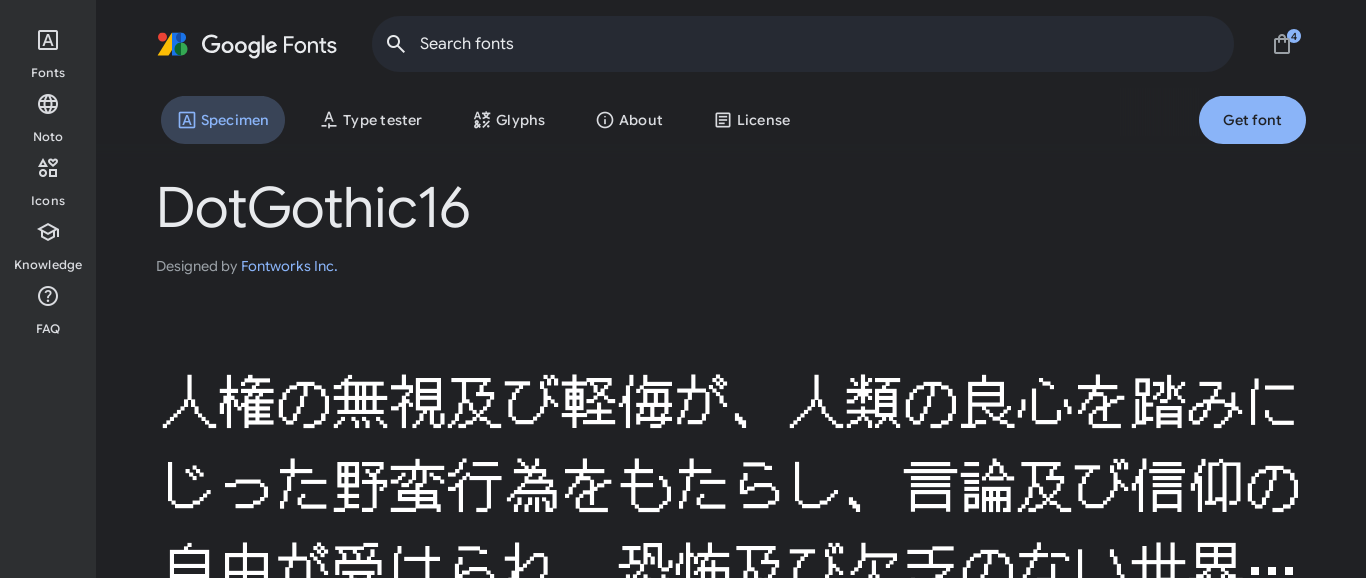Open the Fonts section in the sidebar
This screenshot has width=1366, height=578.
point(48,41)
